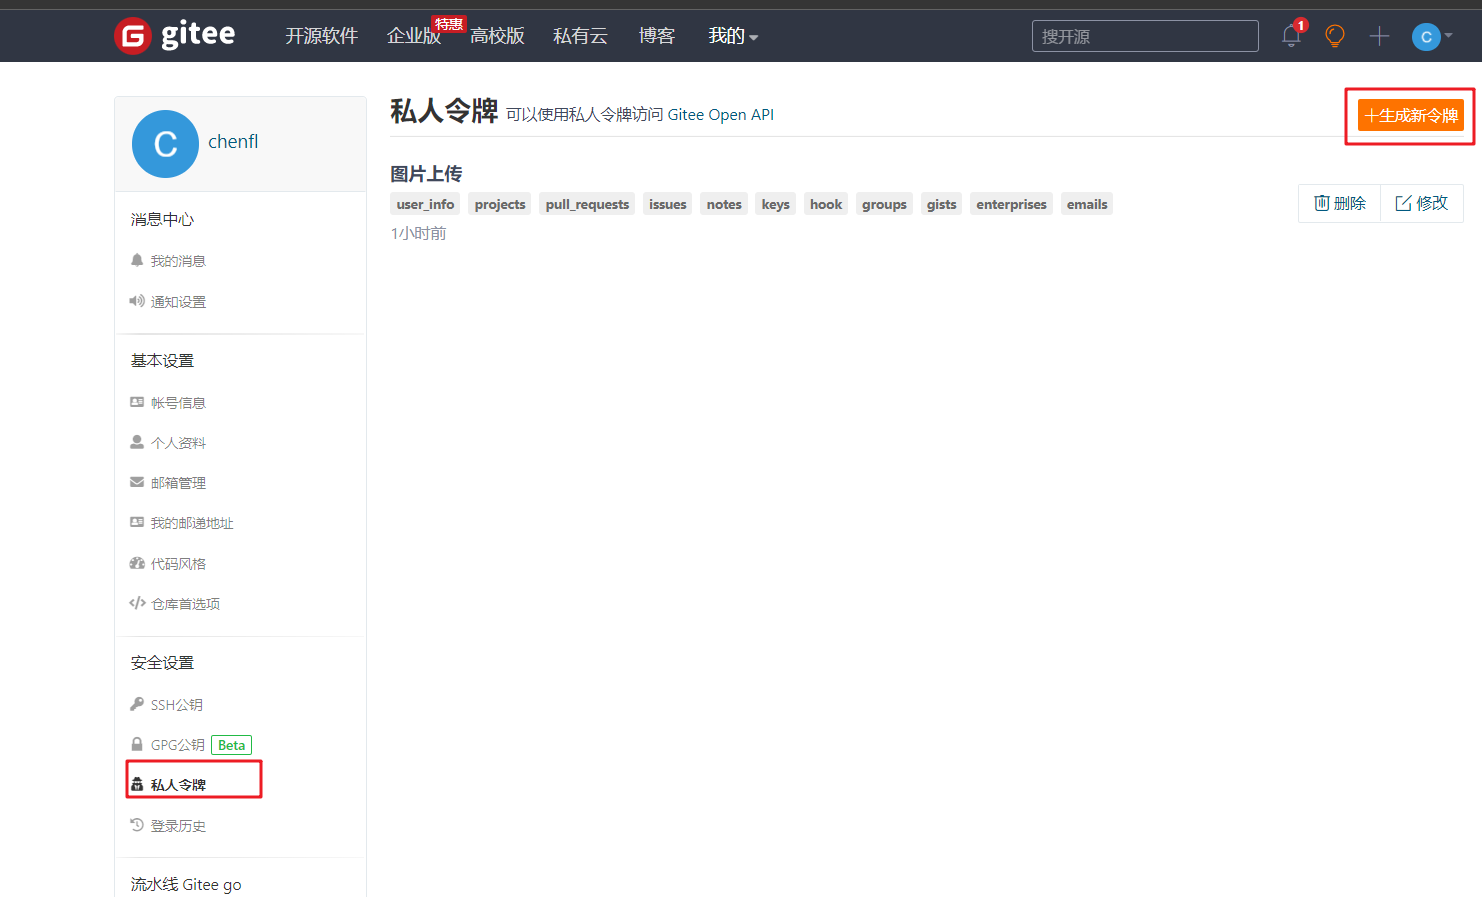Viewport: 1482px width, 897px height.
Task: Click the envelope icon beside 邮箱管理
Action: 137,482
